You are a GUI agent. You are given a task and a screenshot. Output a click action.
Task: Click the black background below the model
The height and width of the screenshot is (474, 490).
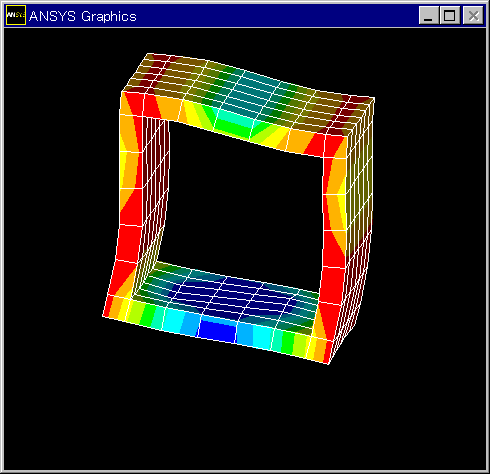coord(245,417)
